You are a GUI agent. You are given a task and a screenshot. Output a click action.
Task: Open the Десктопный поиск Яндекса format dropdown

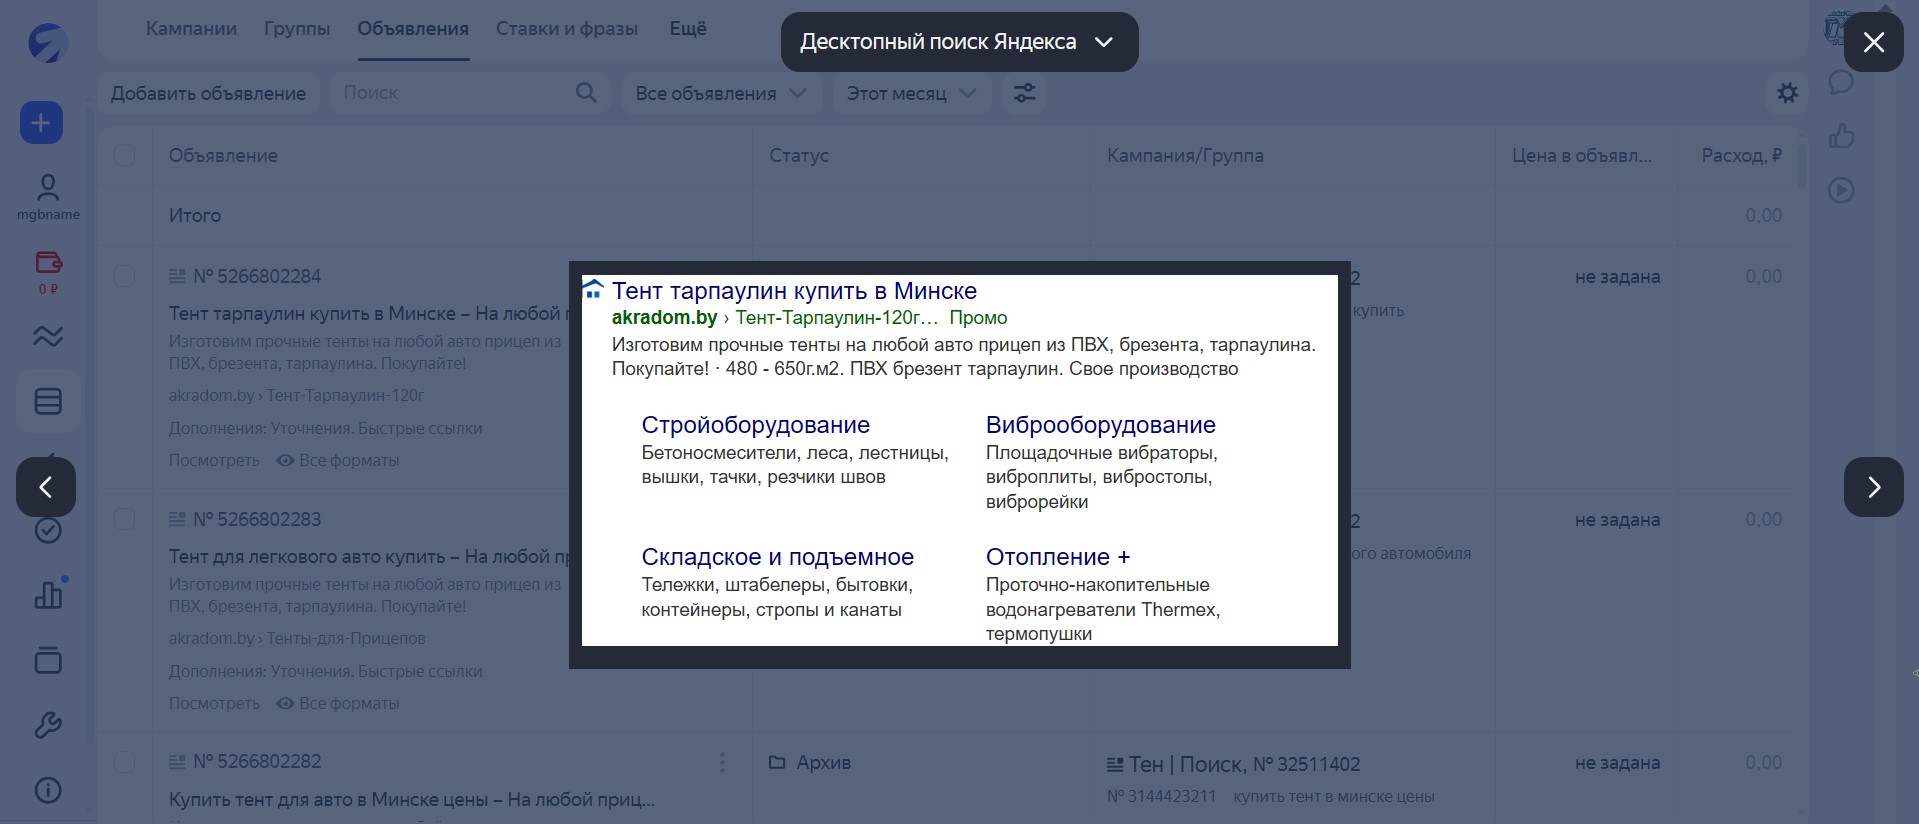(x=959, y=42)
